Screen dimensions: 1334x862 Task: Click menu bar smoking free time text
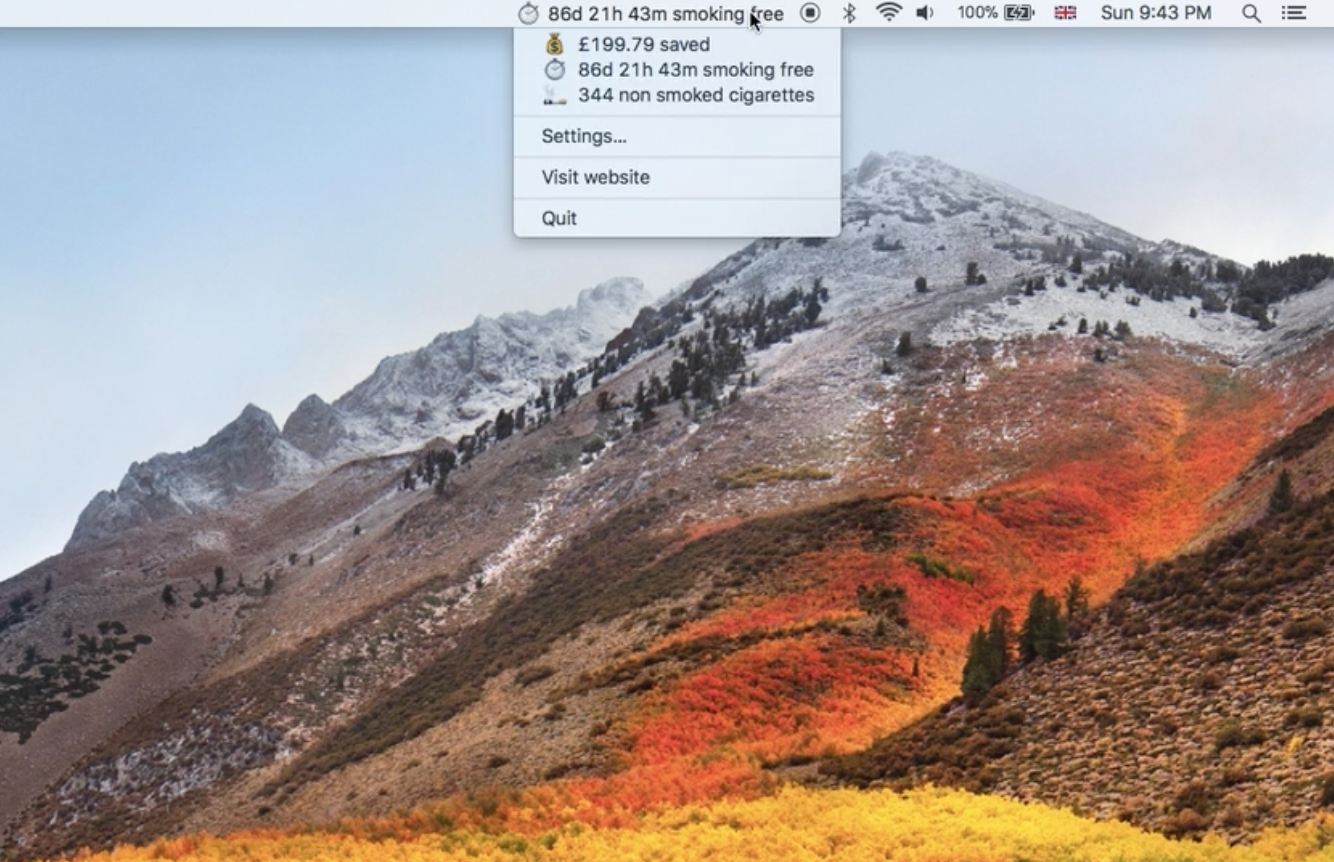(x=665, y=14)
